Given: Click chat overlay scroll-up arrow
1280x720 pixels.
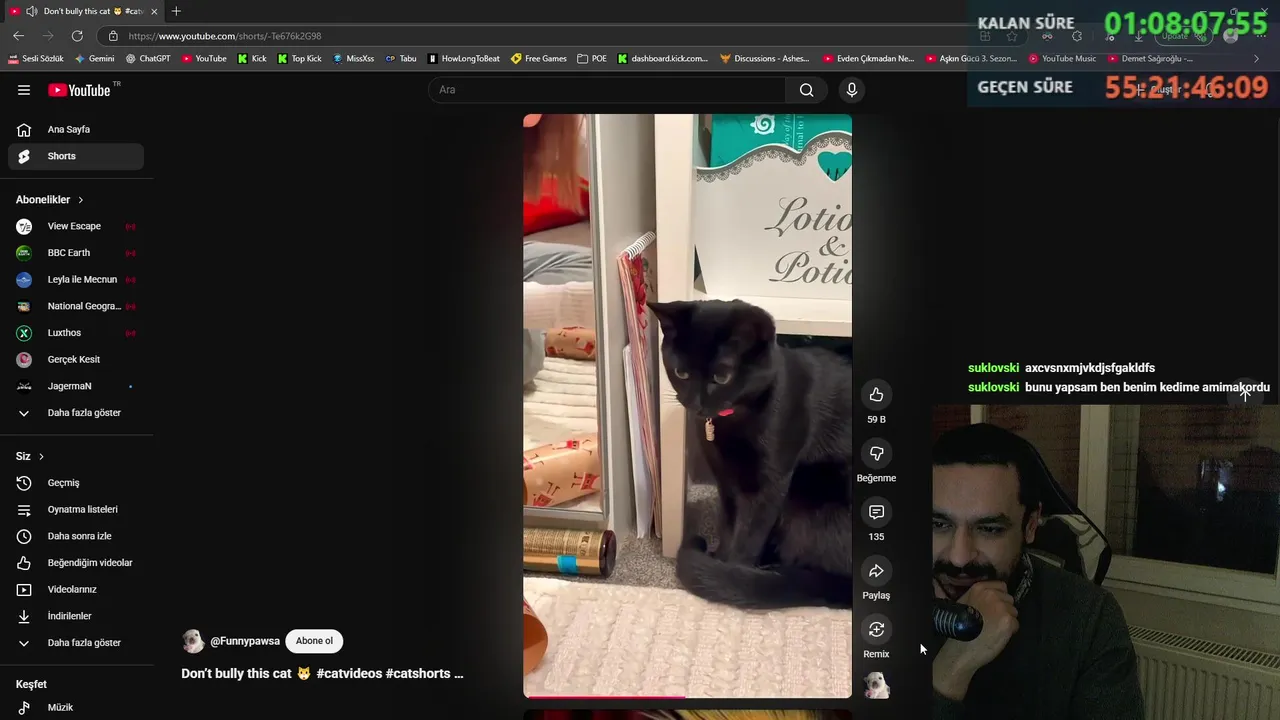Looking at the screenshot, I should (x=1245, y=394).
